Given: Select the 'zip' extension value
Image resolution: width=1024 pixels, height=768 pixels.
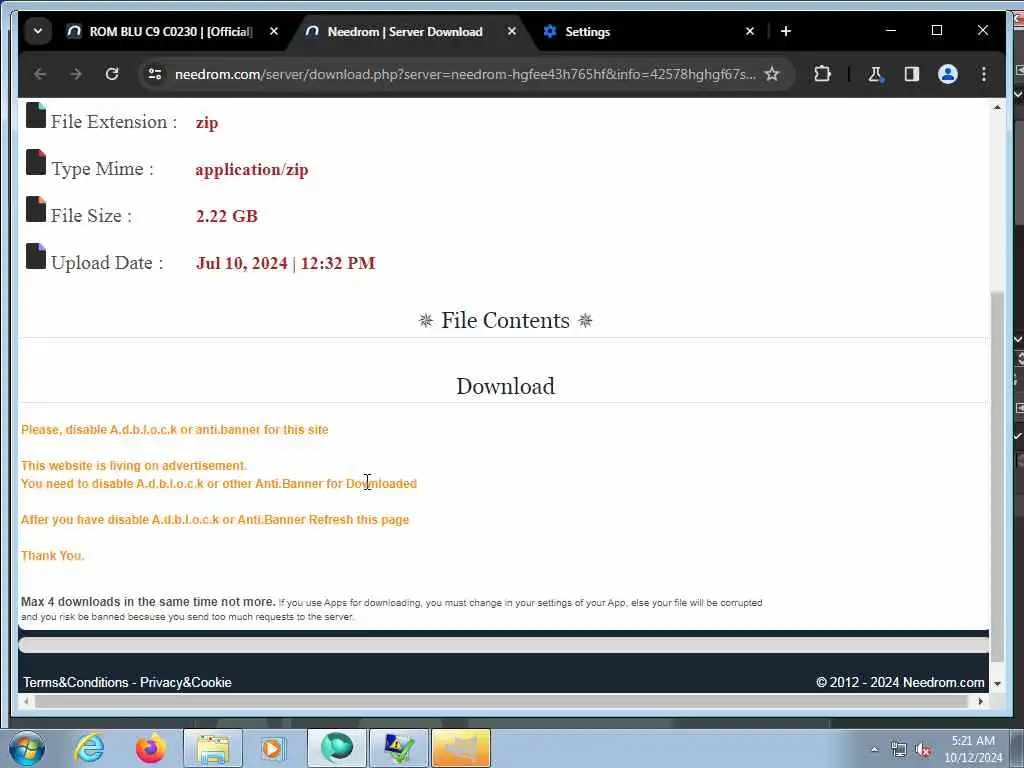Looking at the screenshot, I should (x=207, y=123).
